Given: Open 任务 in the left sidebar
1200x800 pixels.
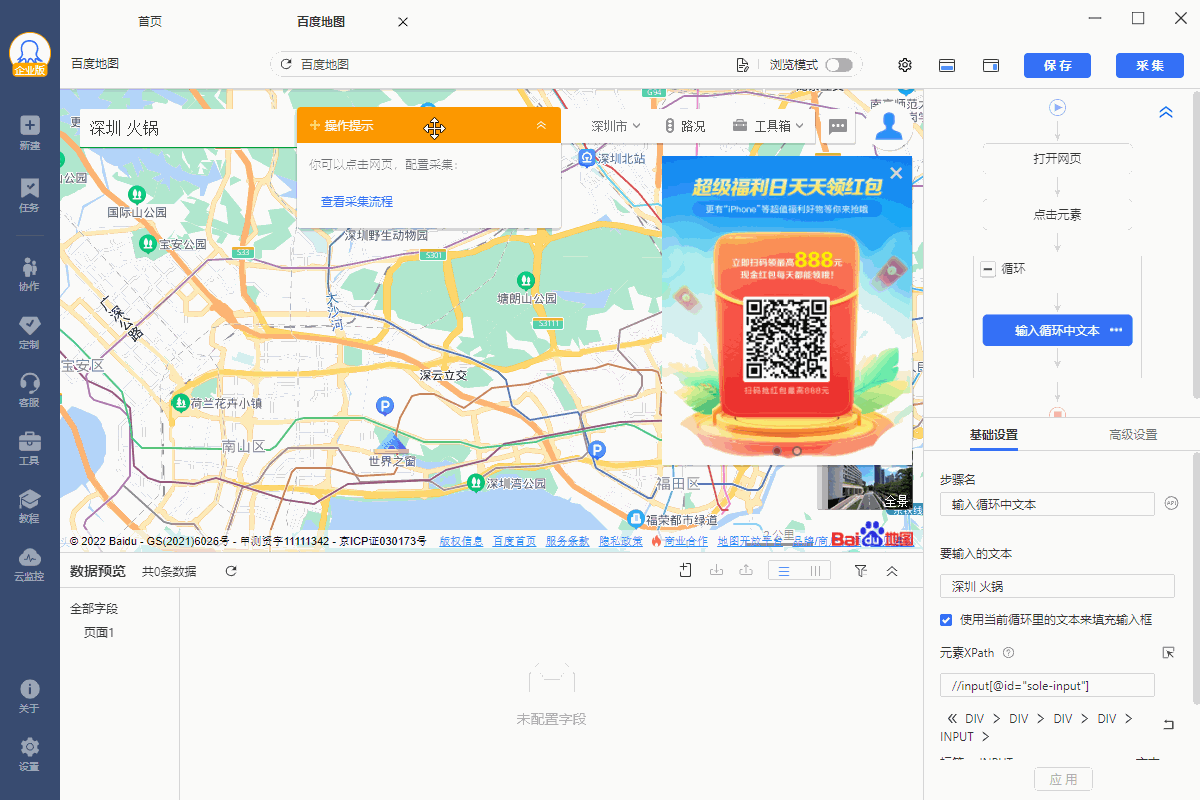Looking at the screenshot, I should (x=30, y=195).
